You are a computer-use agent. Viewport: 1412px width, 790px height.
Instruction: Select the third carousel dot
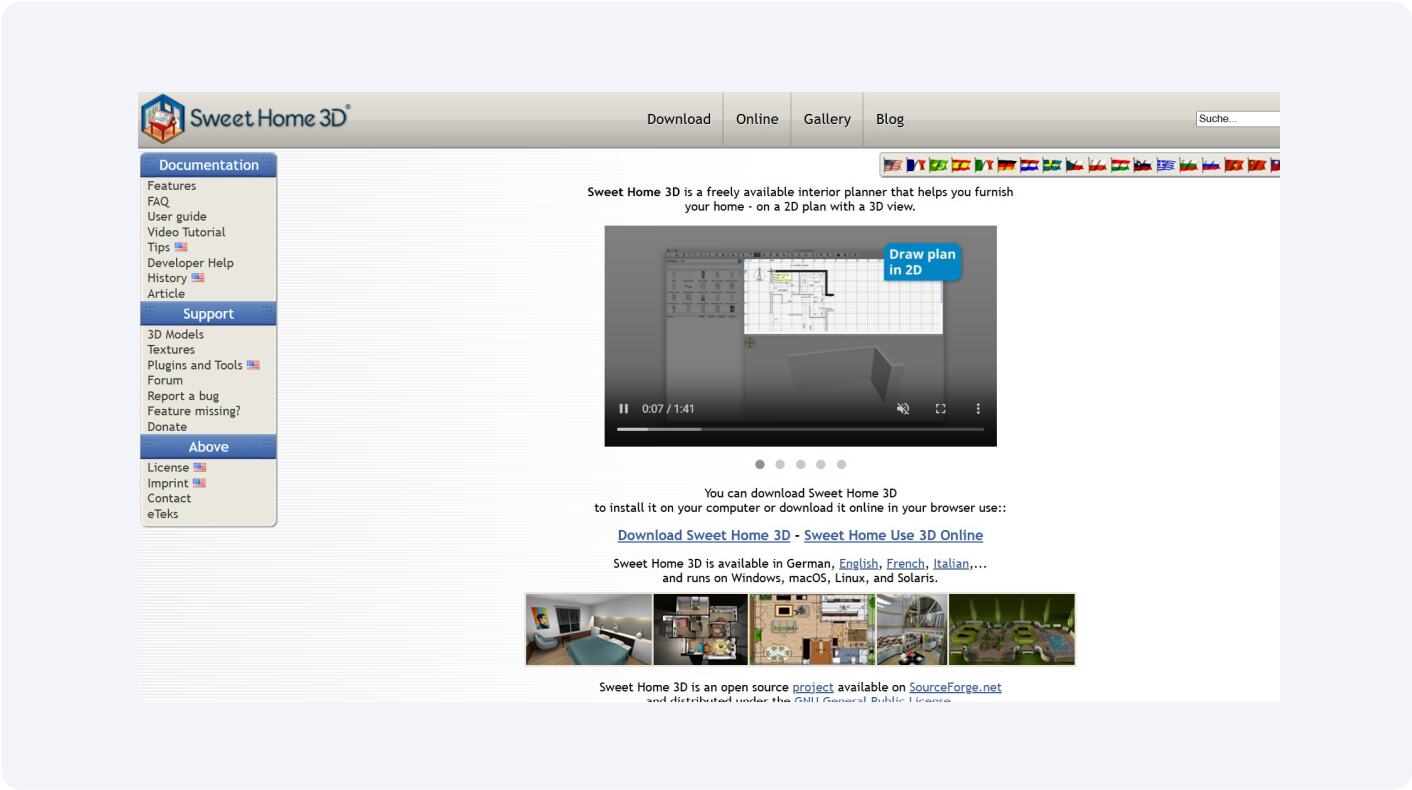(x=800, y=464)
